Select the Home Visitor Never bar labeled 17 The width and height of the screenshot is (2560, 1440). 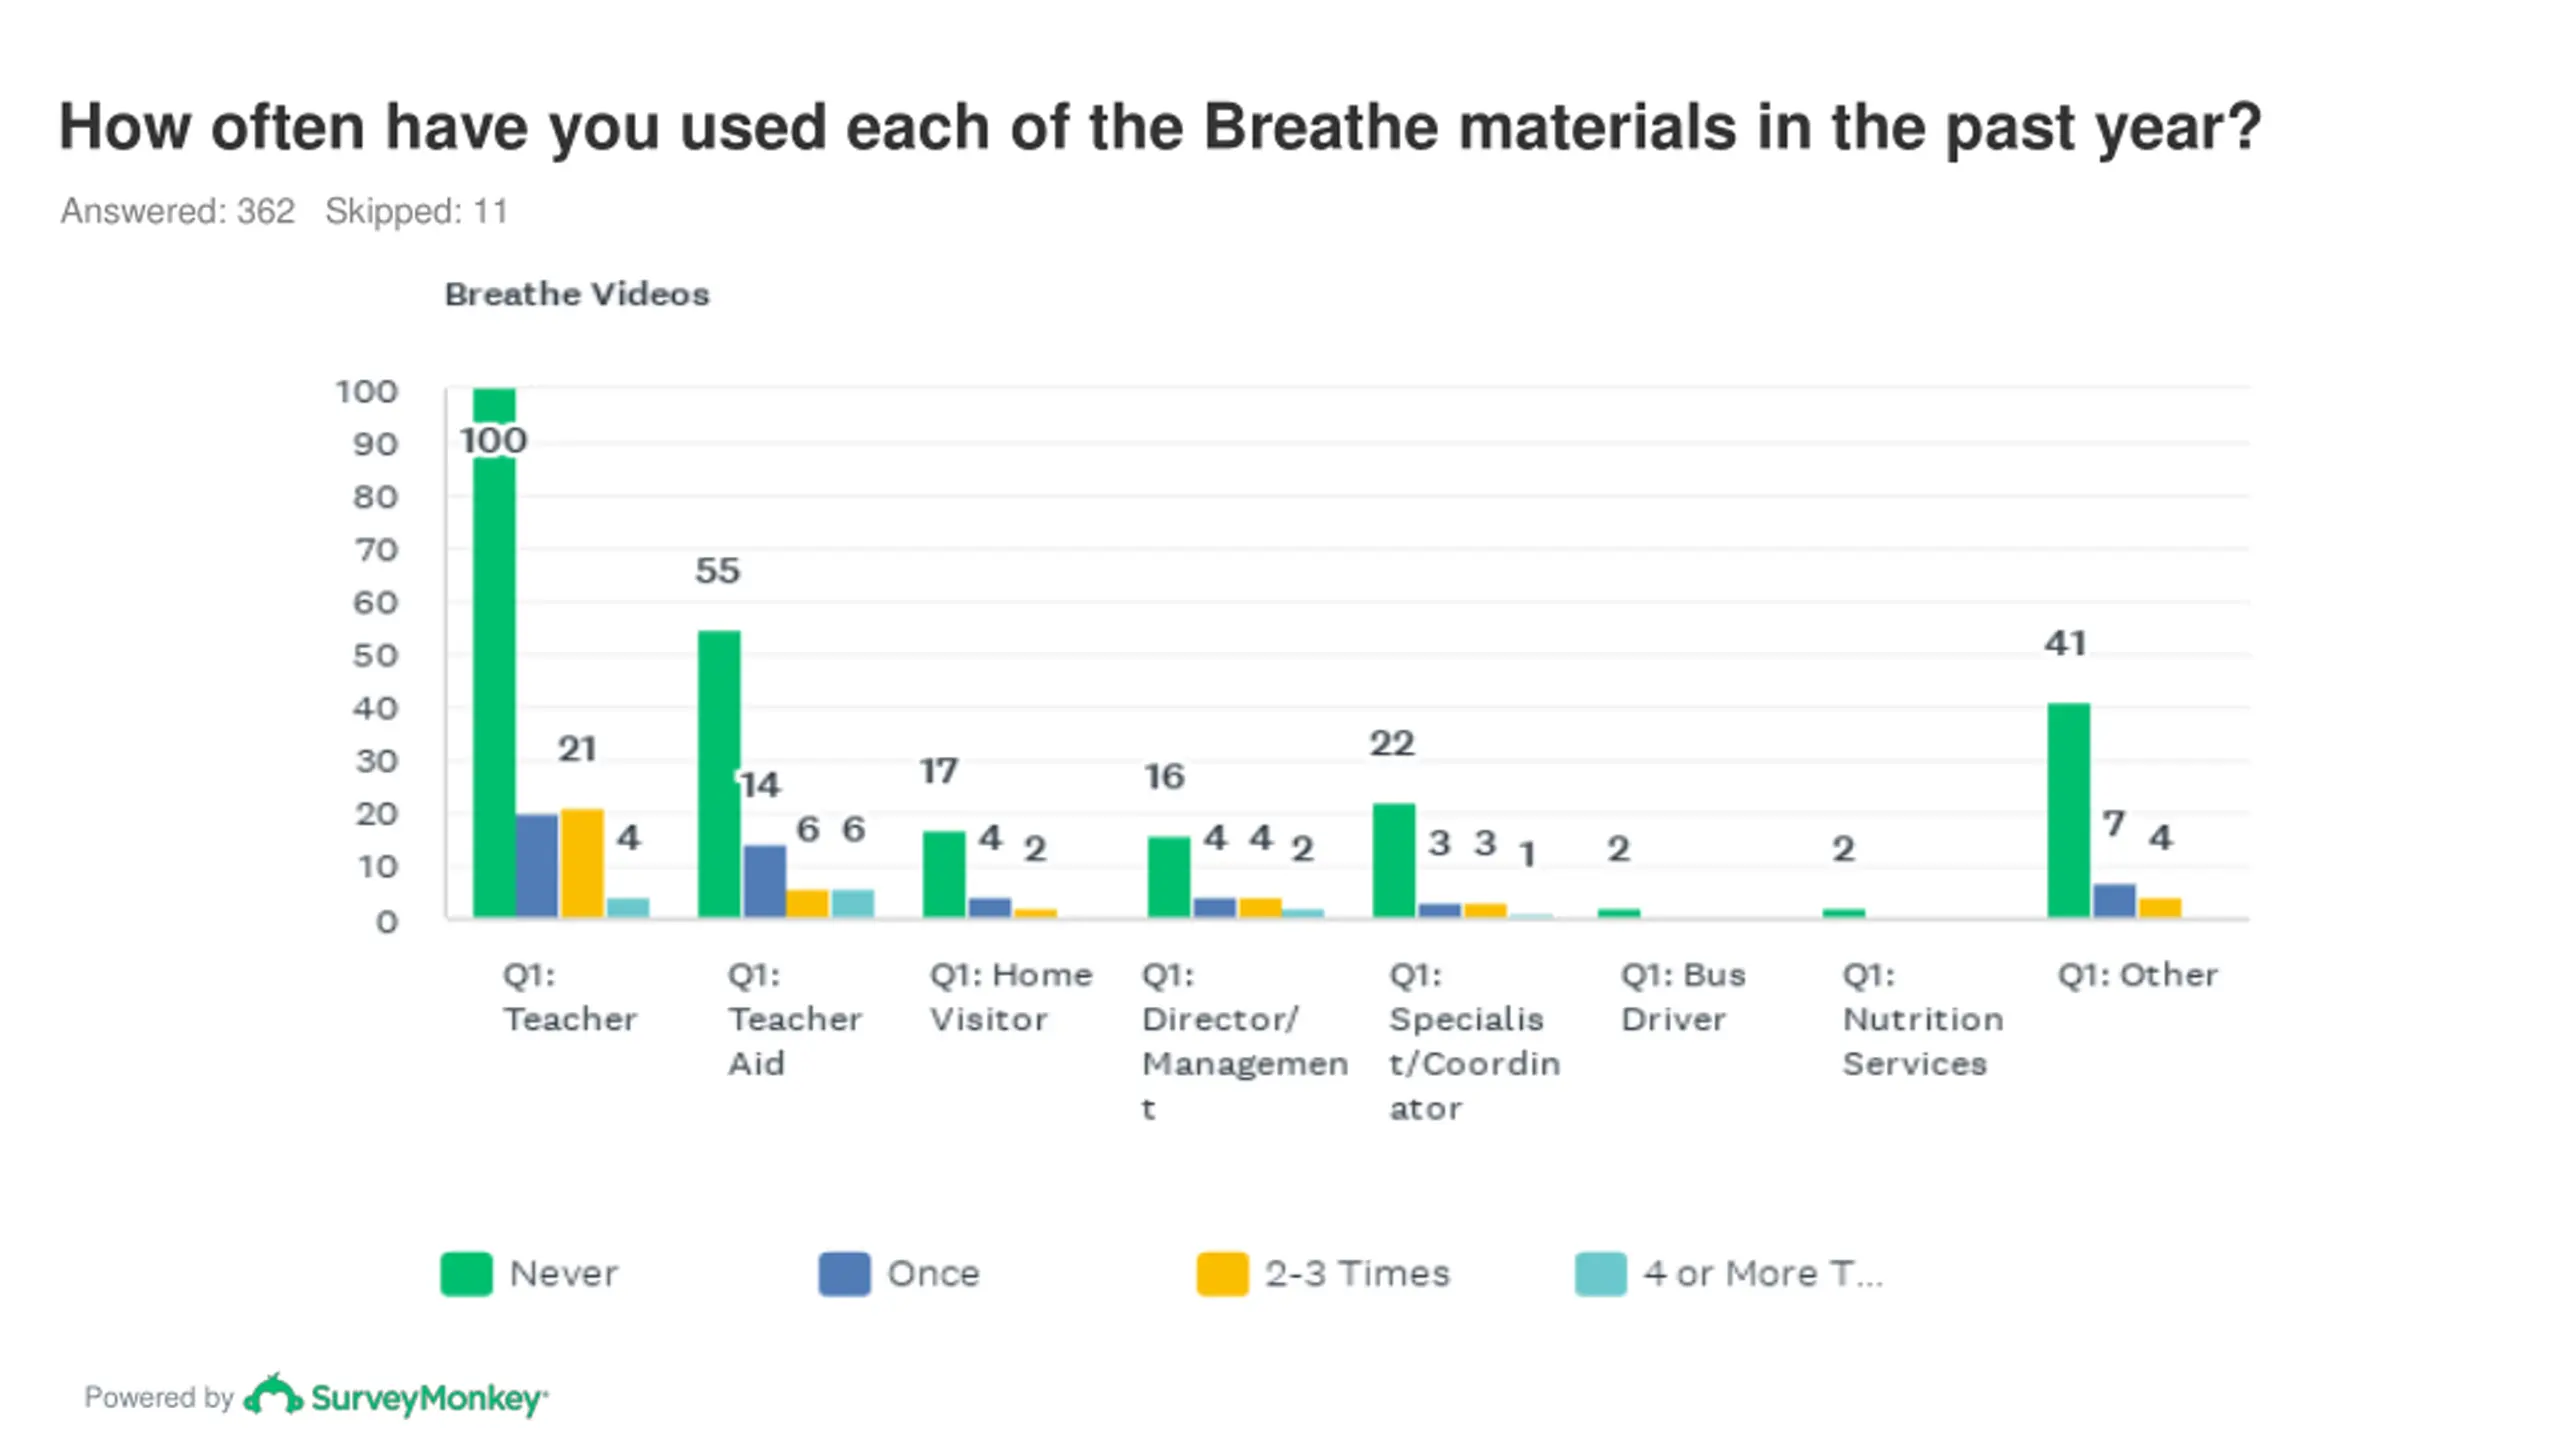944,874
